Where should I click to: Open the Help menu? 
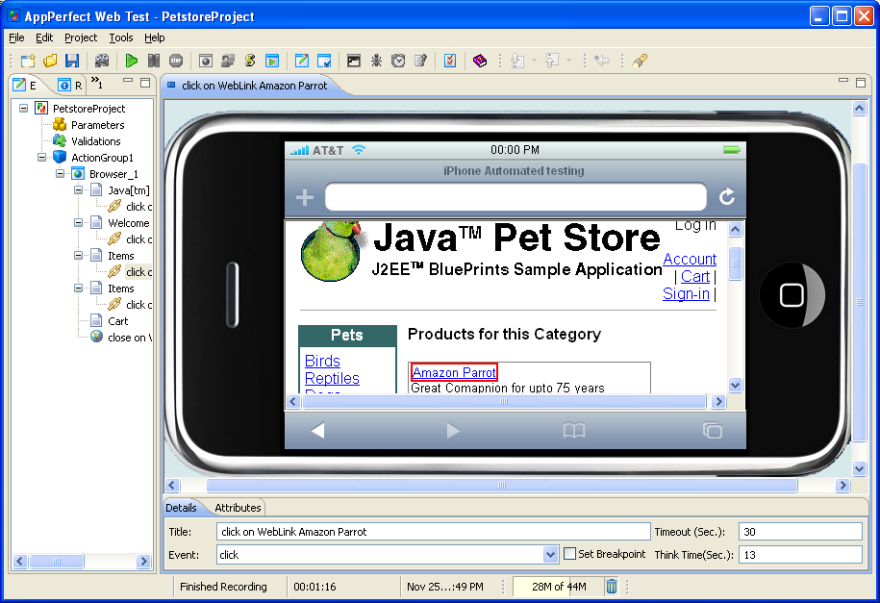(x=154, y=38)
